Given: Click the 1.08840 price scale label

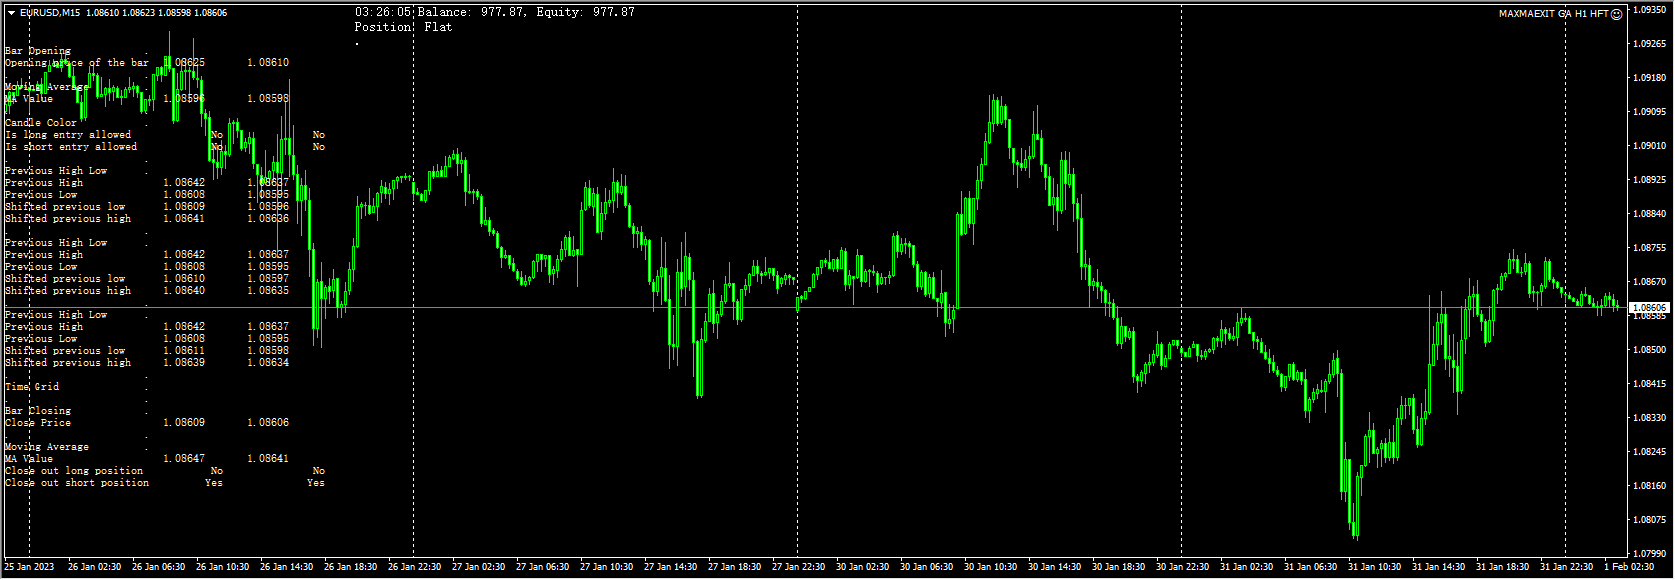Looking at the screenshot, I should [x=1649, y=214].
